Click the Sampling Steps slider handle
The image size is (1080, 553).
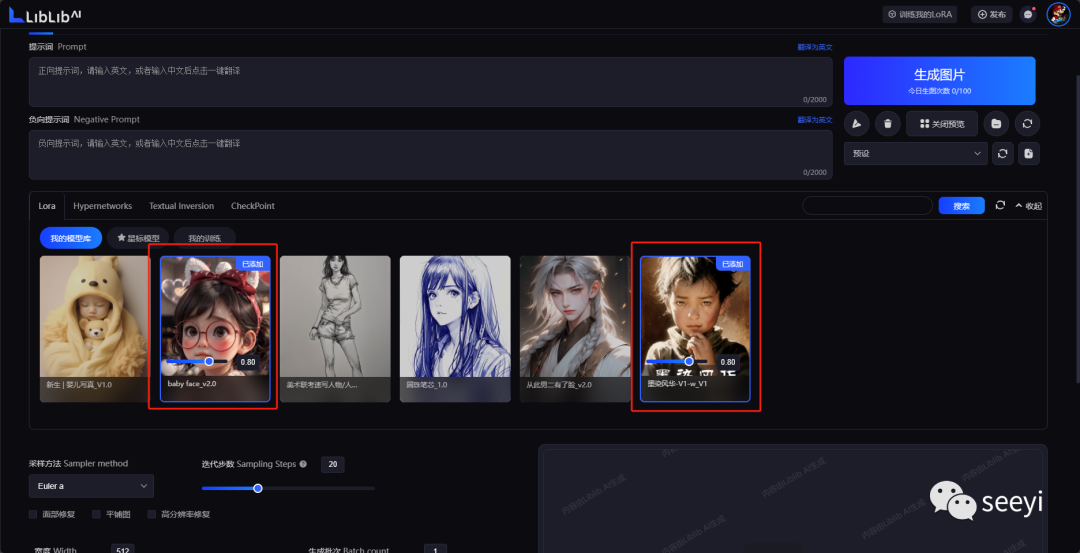coord(258,488)
